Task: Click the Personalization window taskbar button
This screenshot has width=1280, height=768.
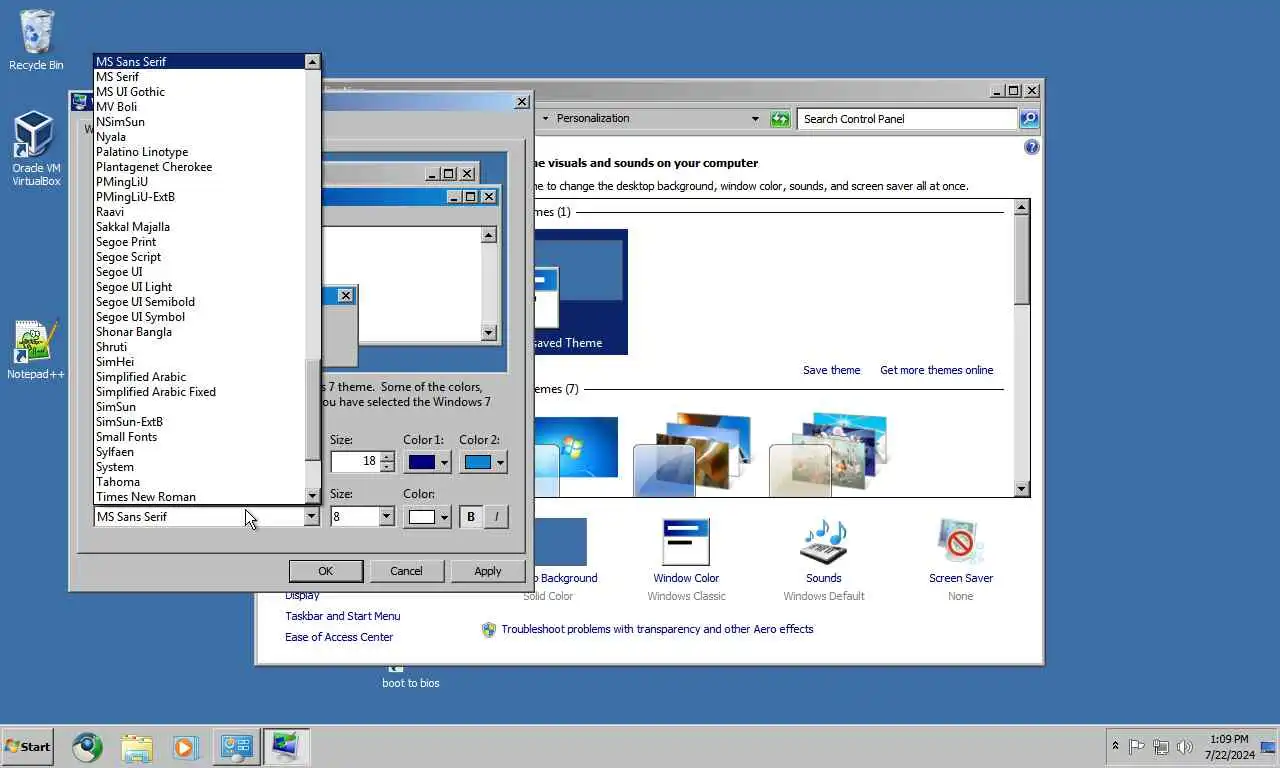Action: (x=286, y=746)
